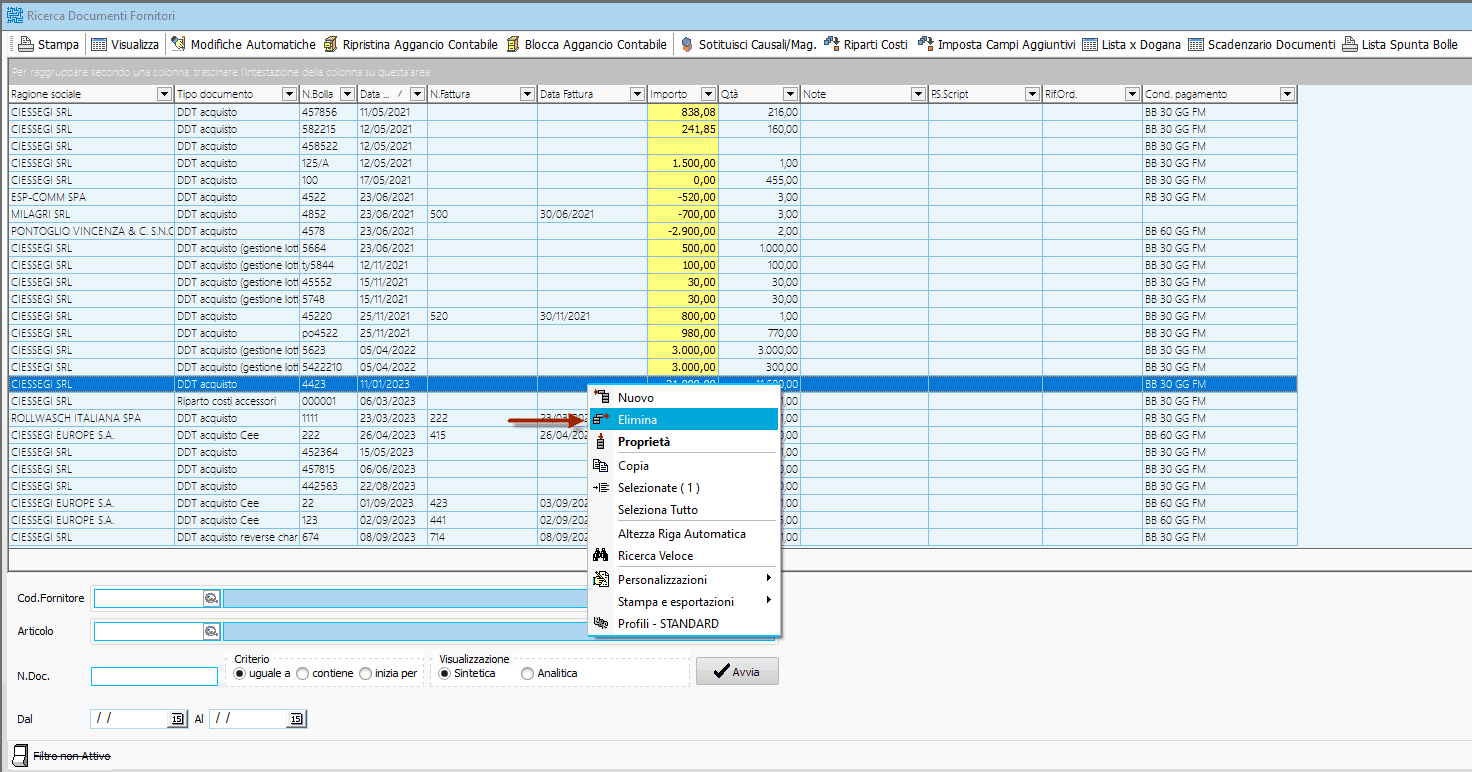The image size is (1472, 772).
Task: Click Imposta Campi Aggiuntivi icon
Action: pos(925,44)
